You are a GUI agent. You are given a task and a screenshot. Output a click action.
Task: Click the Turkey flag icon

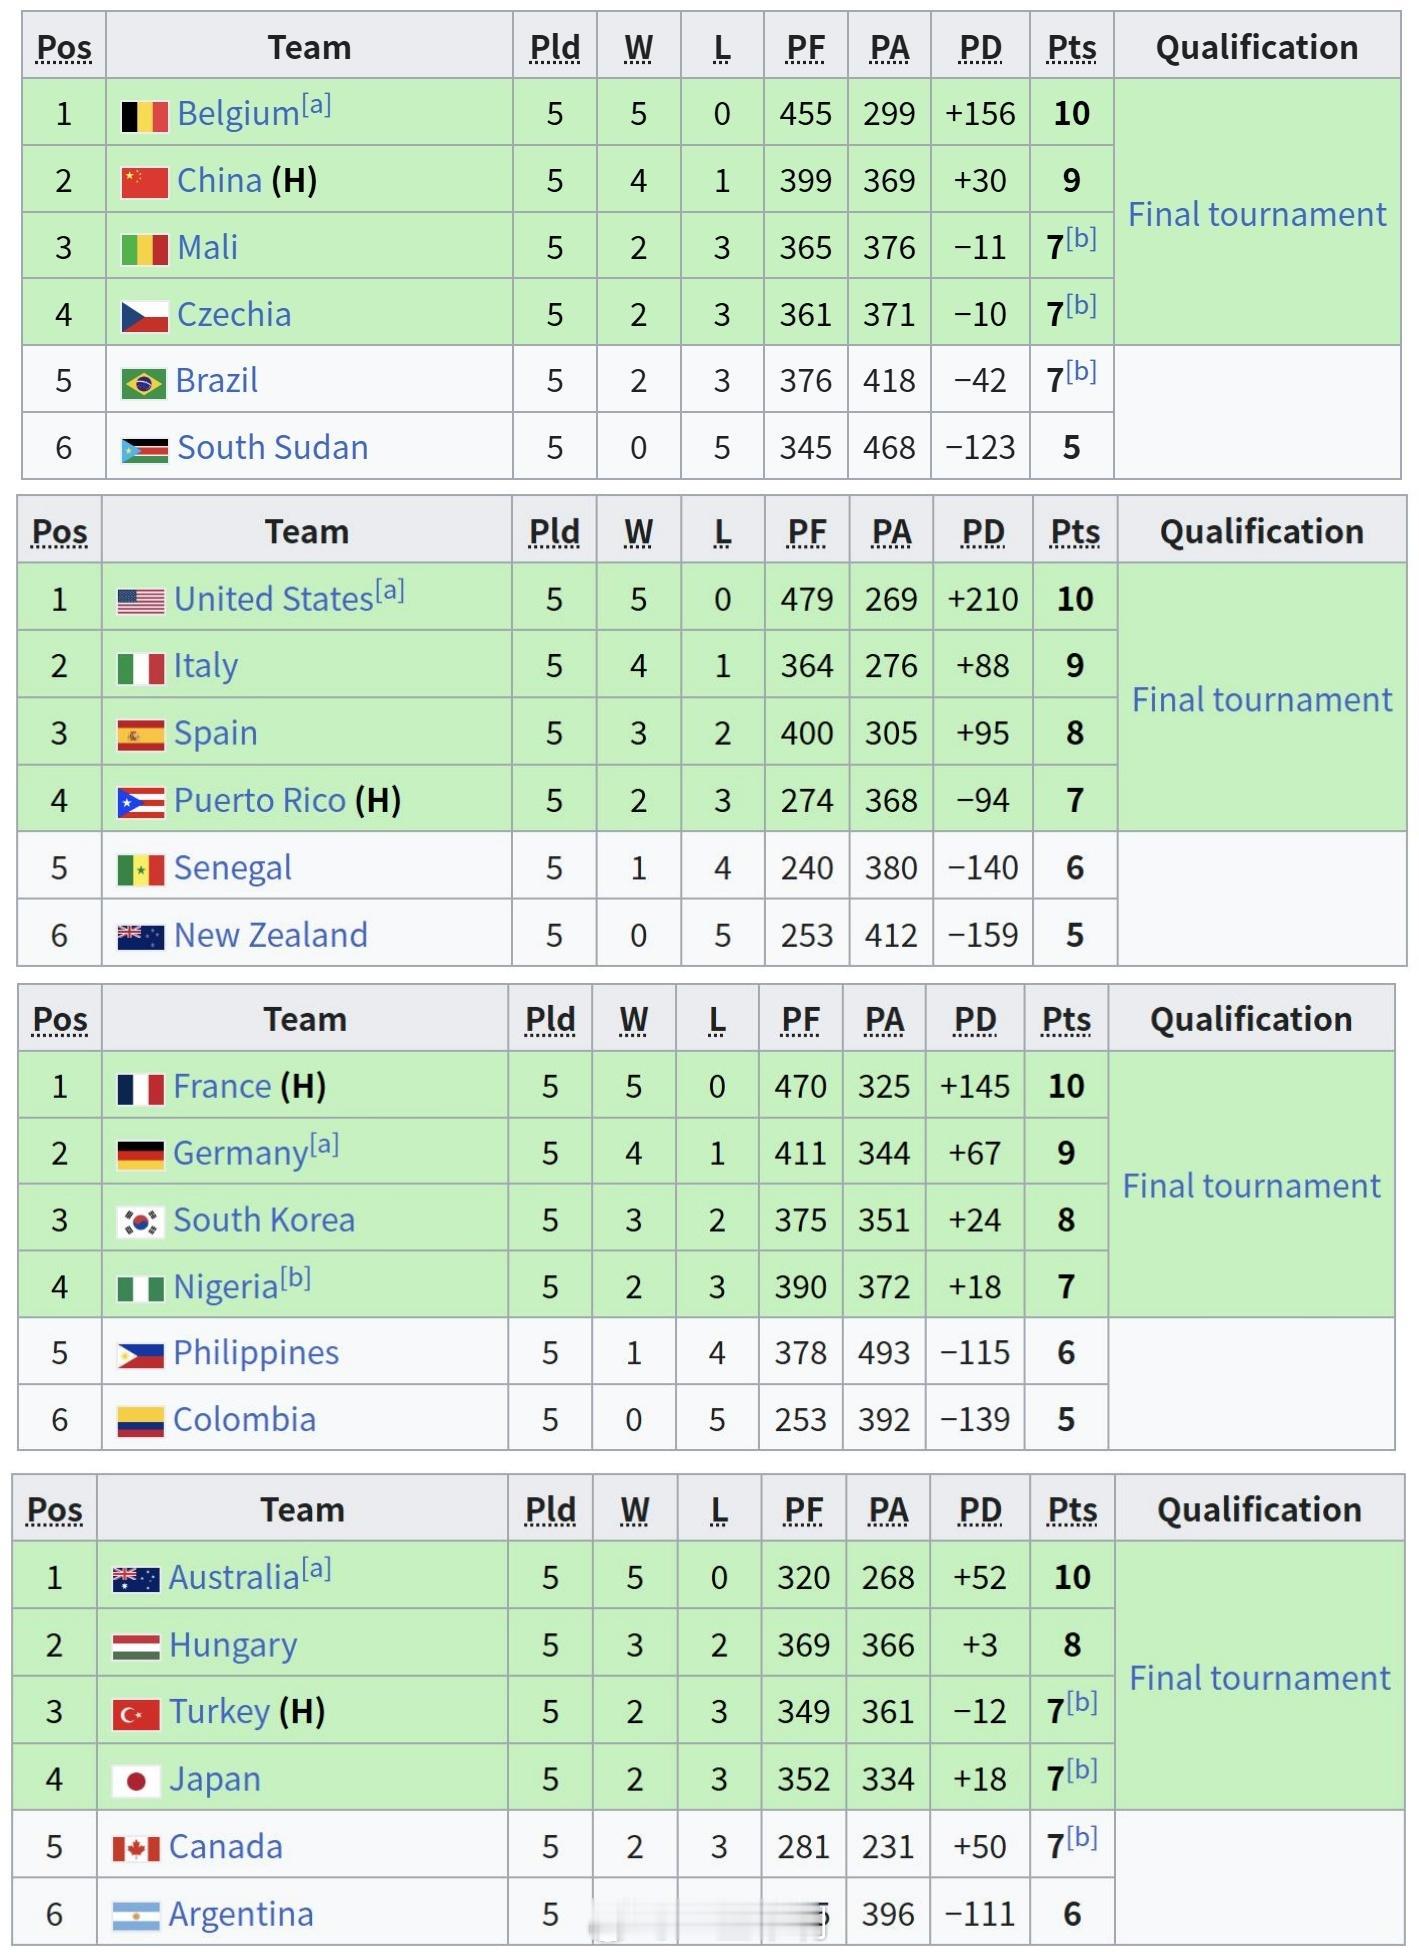(x=135, y=1714)
